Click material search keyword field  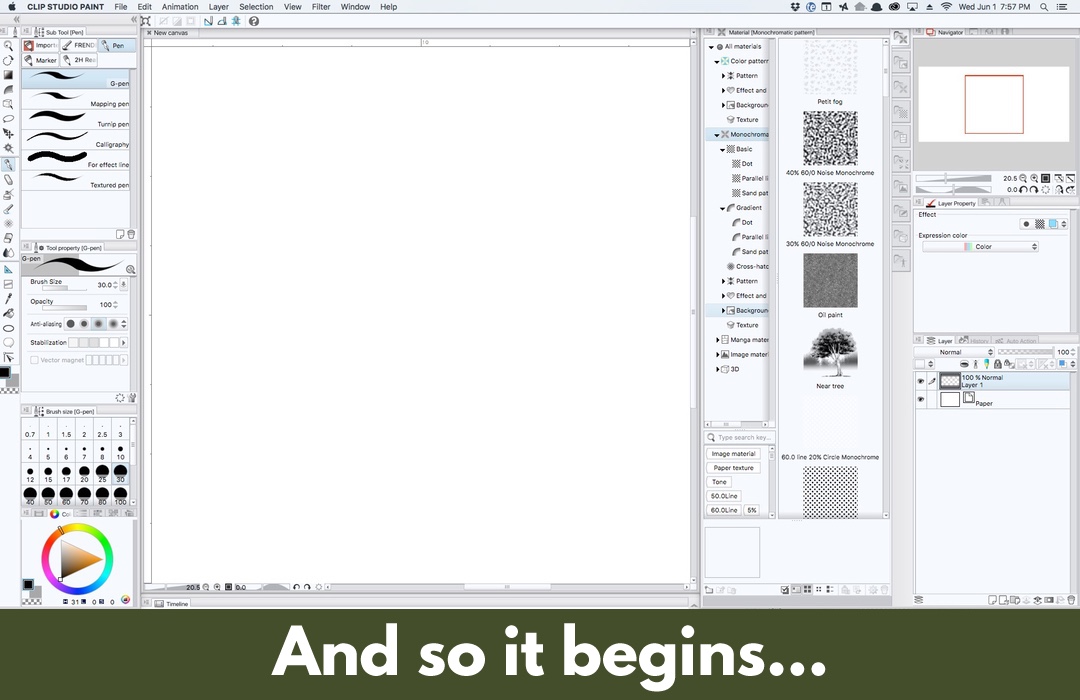(740, 438)
